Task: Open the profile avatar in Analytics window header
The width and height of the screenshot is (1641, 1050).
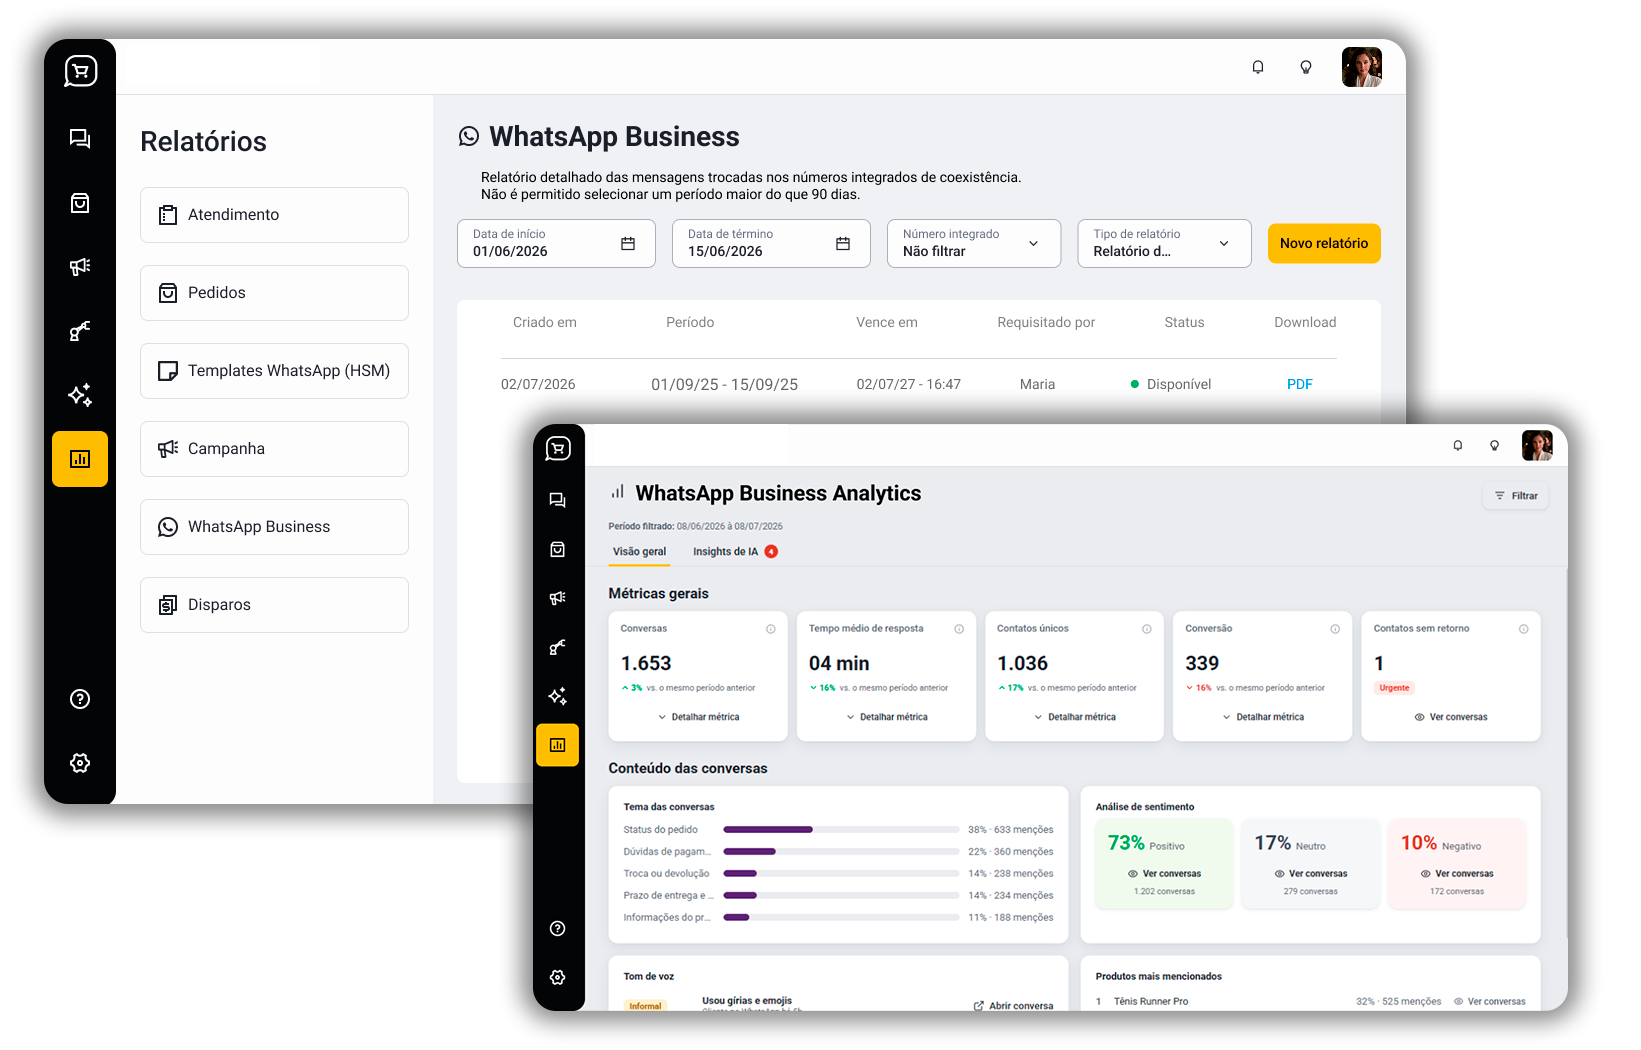Action: [x=1537, y=445]
